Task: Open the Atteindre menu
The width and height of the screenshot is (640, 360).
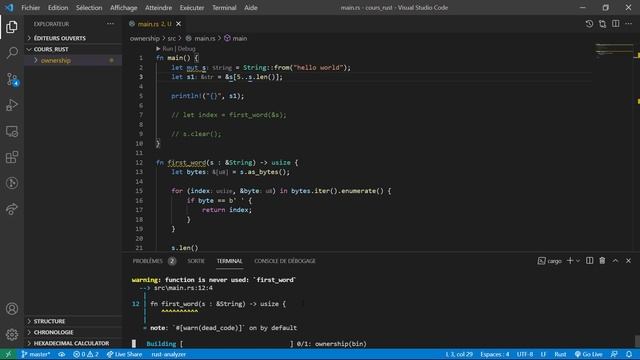Action: [158, 7]
